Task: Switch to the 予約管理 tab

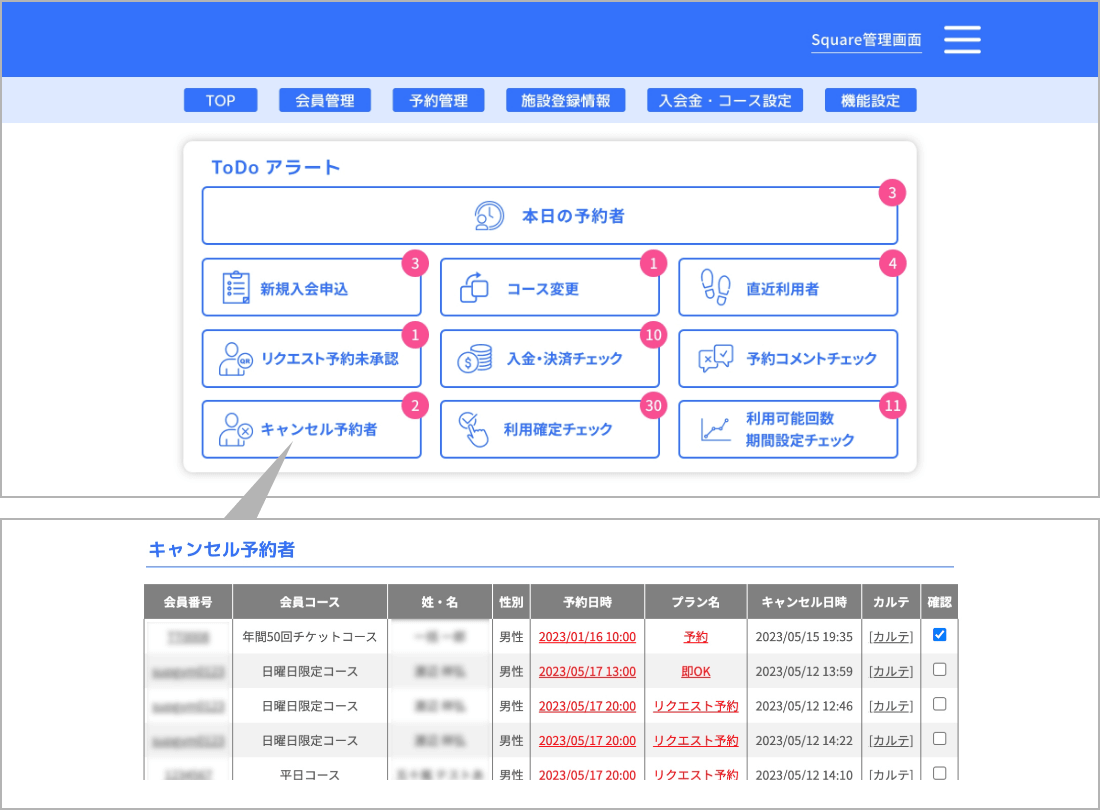Action: point(438,100)
